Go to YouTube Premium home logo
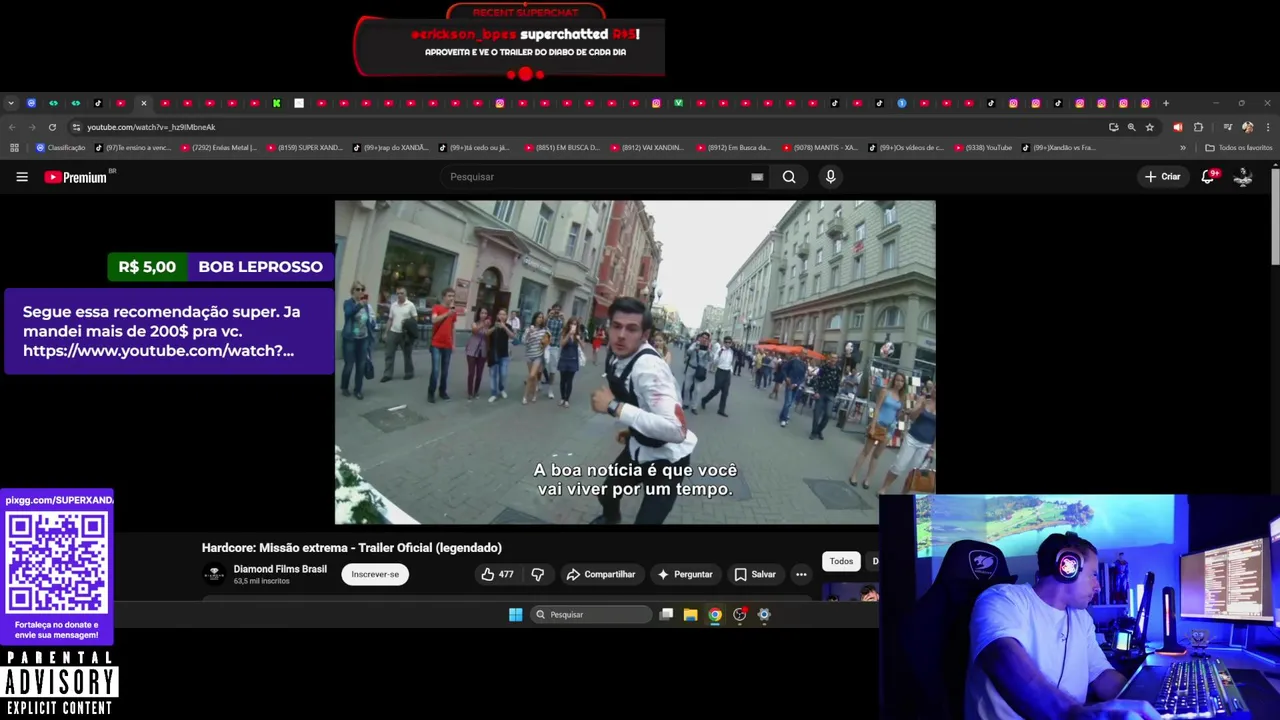This screenshot has width=1280, height=720. pos(76,177)
